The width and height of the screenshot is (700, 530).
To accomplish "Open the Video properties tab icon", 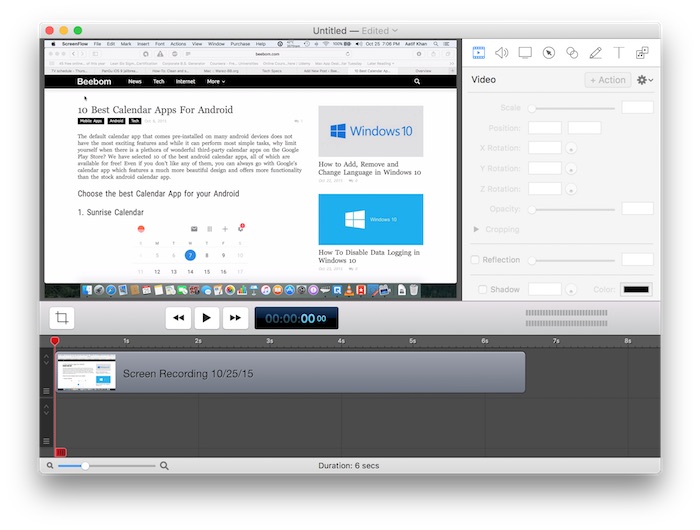I will click(479, 53).
